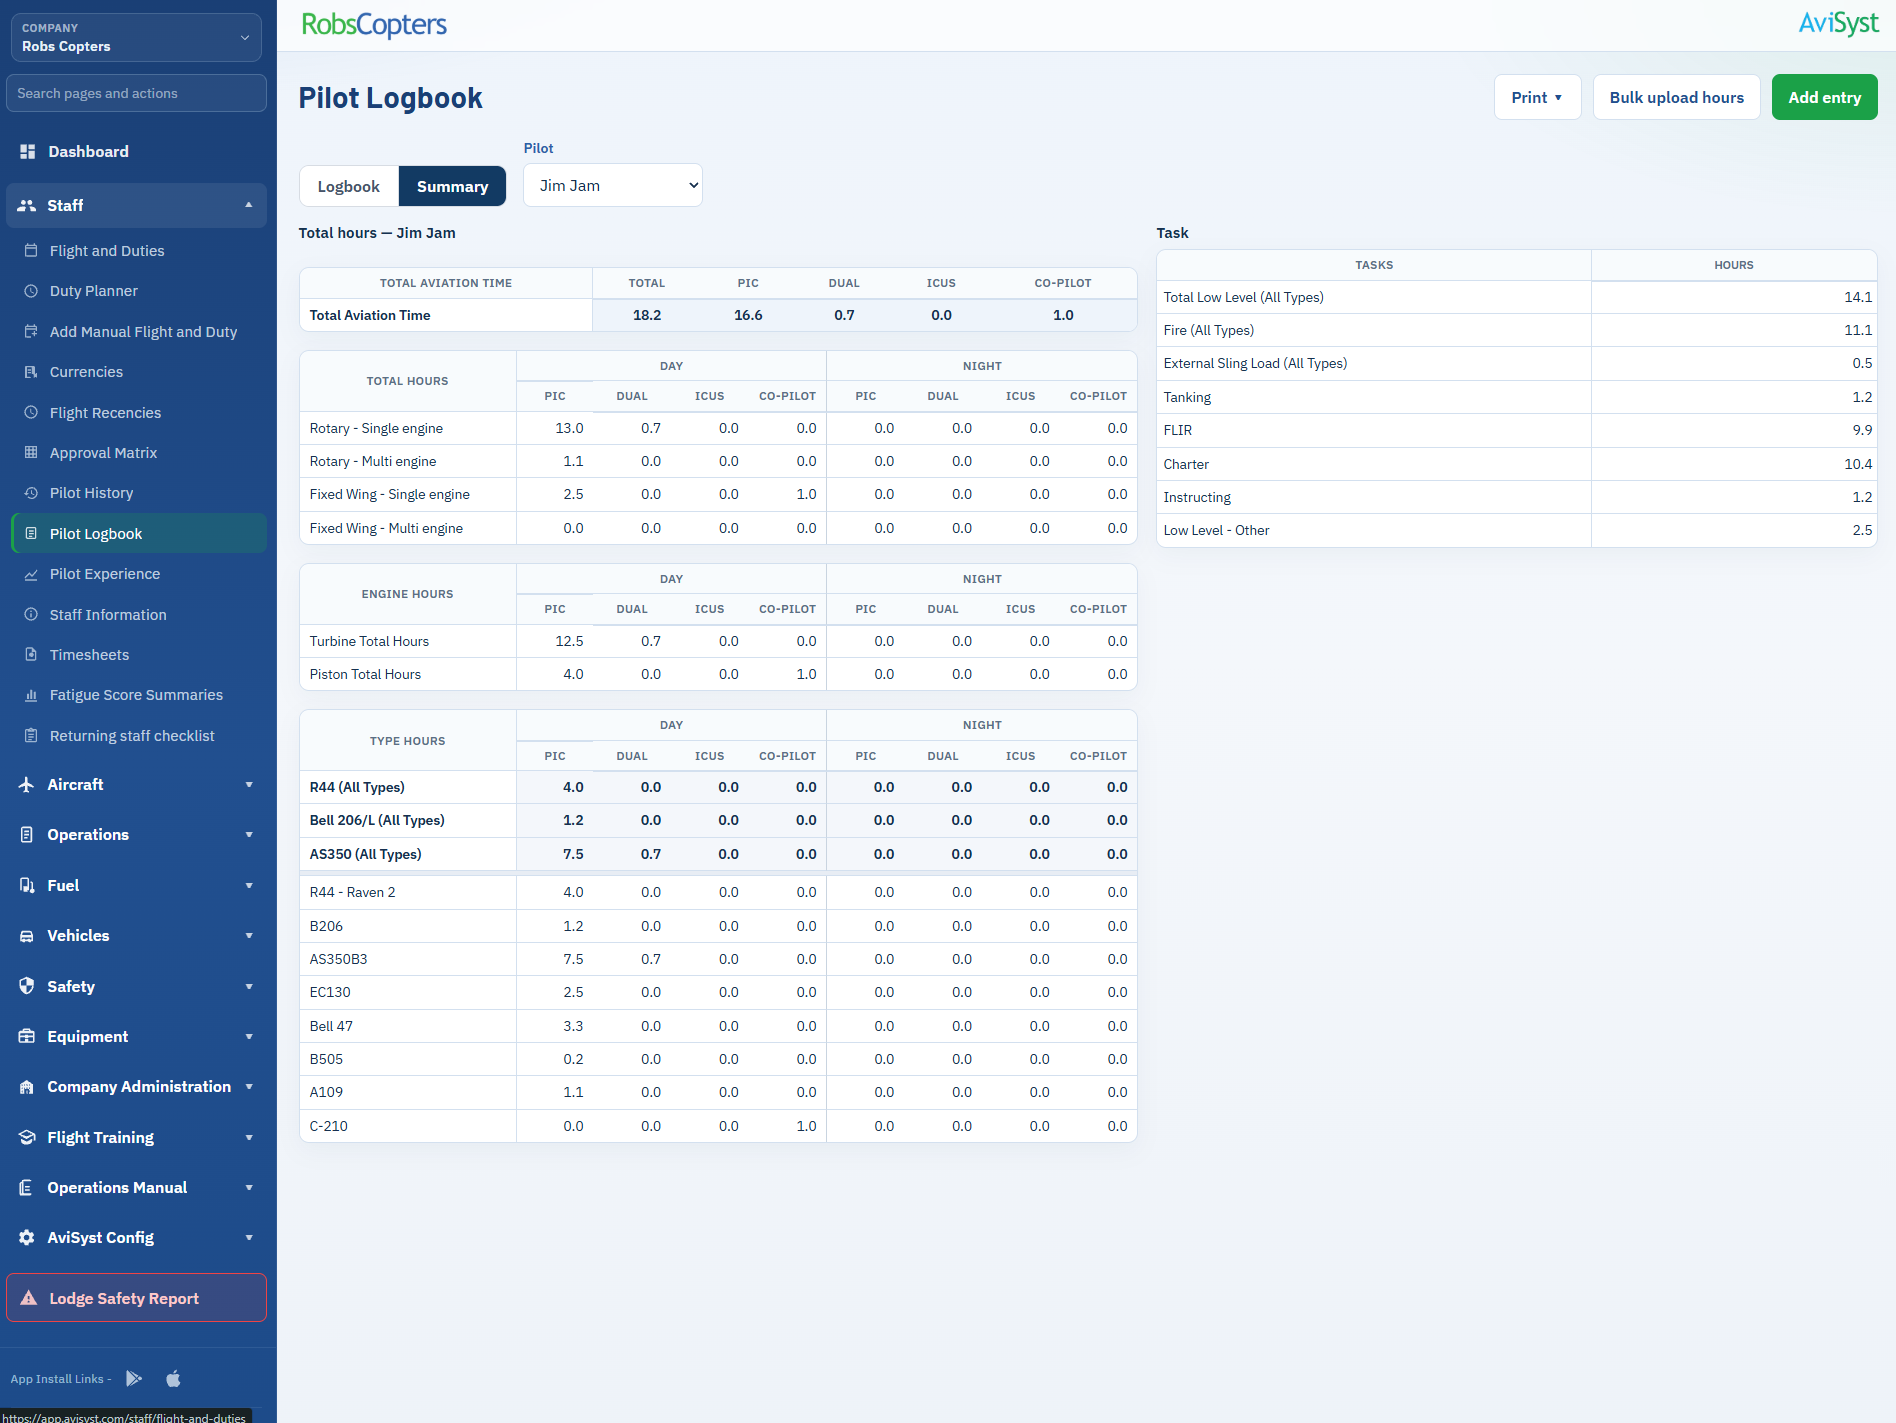This screenshot has width=1896, height=1423.
Task: Click the Dashboard grid icon
Action: coord(28,151)
